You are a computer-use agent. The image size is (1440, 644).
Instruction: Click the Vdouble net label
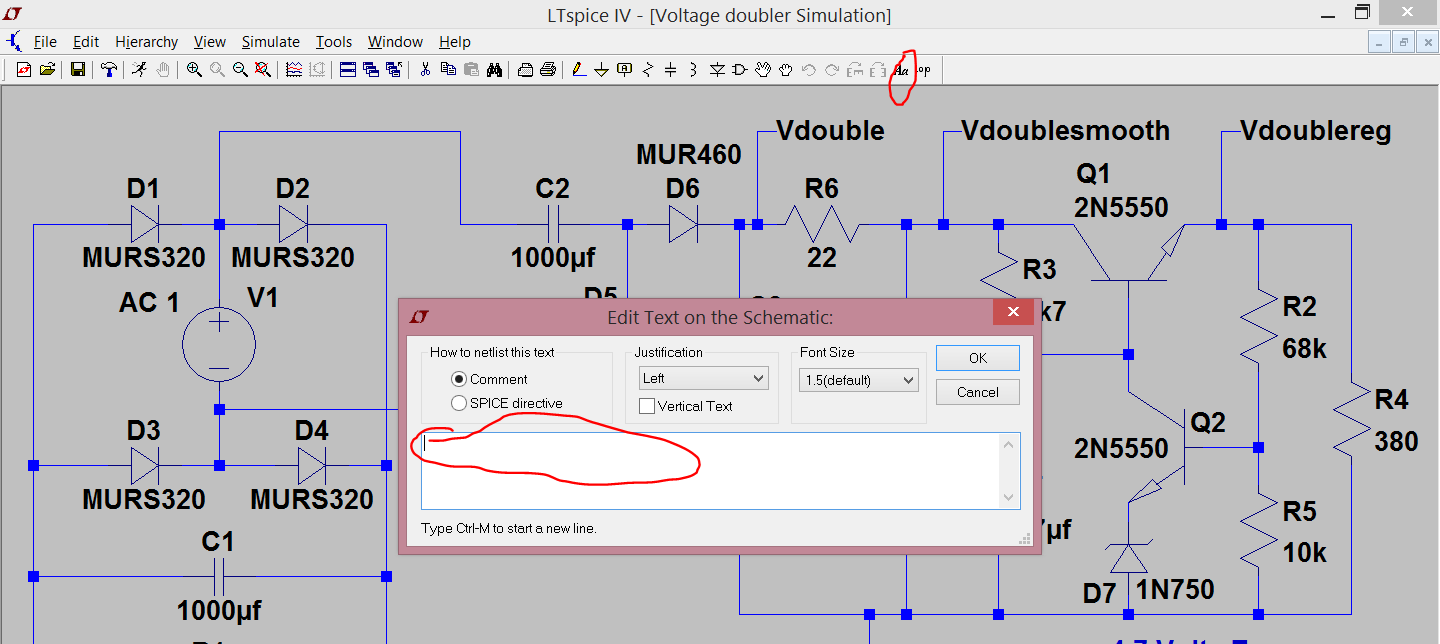tap(830, 131)
